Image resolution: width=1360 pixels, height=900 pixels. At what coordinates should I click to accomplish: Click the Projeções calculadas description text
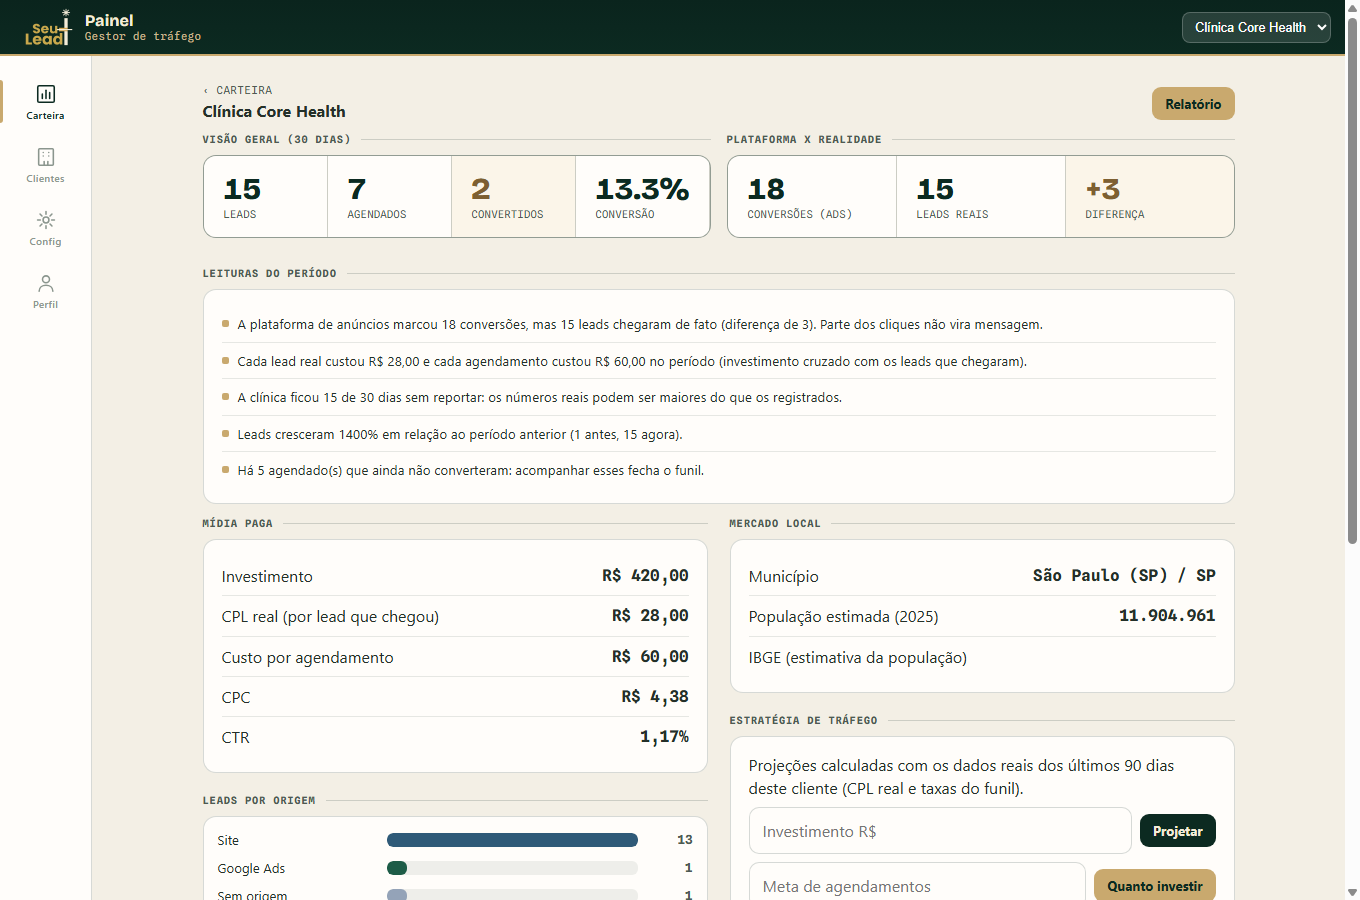coord(962,777)
